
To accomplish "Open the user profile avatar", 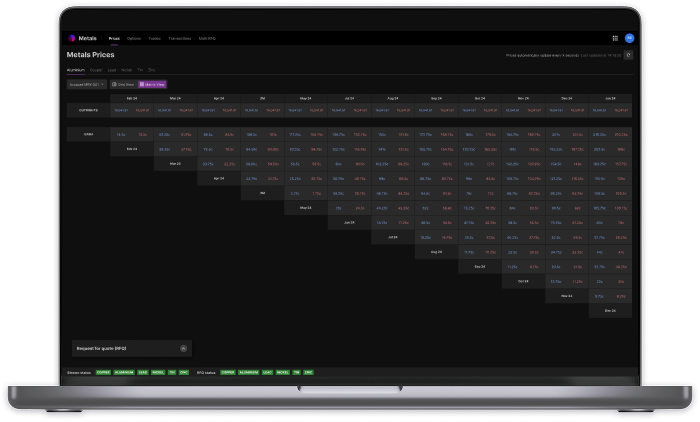I will tap(629, 38).
